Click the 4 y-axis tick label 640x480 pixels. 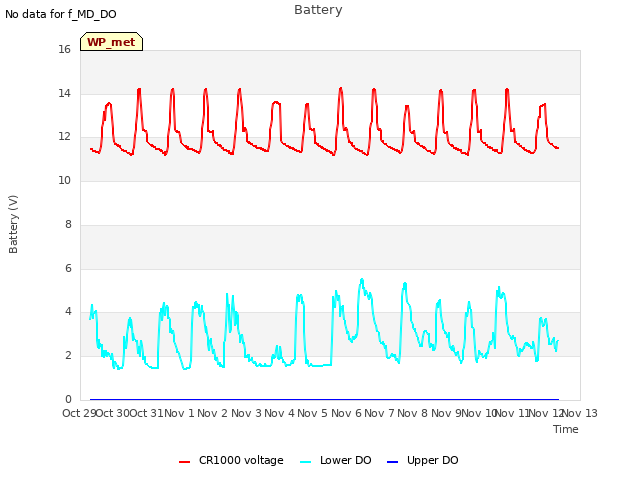pos(68,312)
